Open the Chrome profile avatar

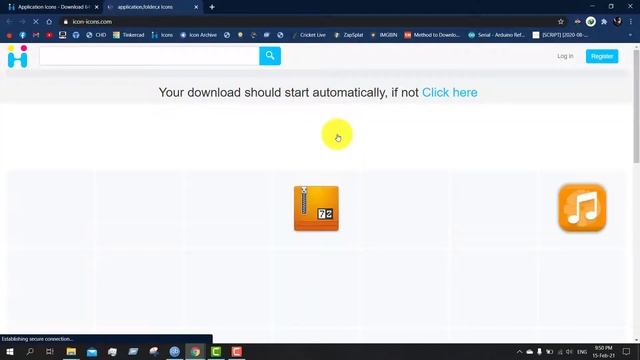pyautogui.click(x=618, y=22)
